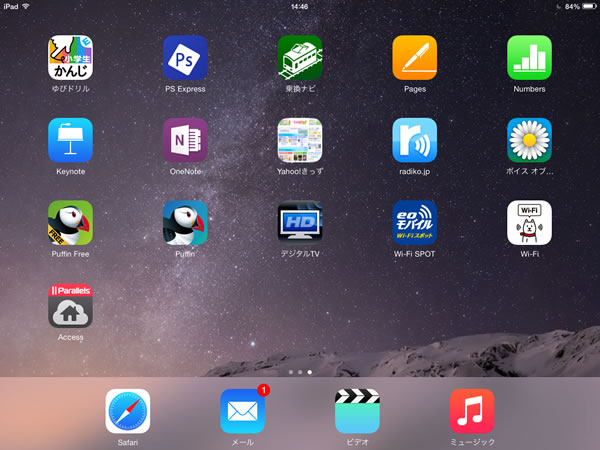Launch PS Express app

tap(185, 58)
